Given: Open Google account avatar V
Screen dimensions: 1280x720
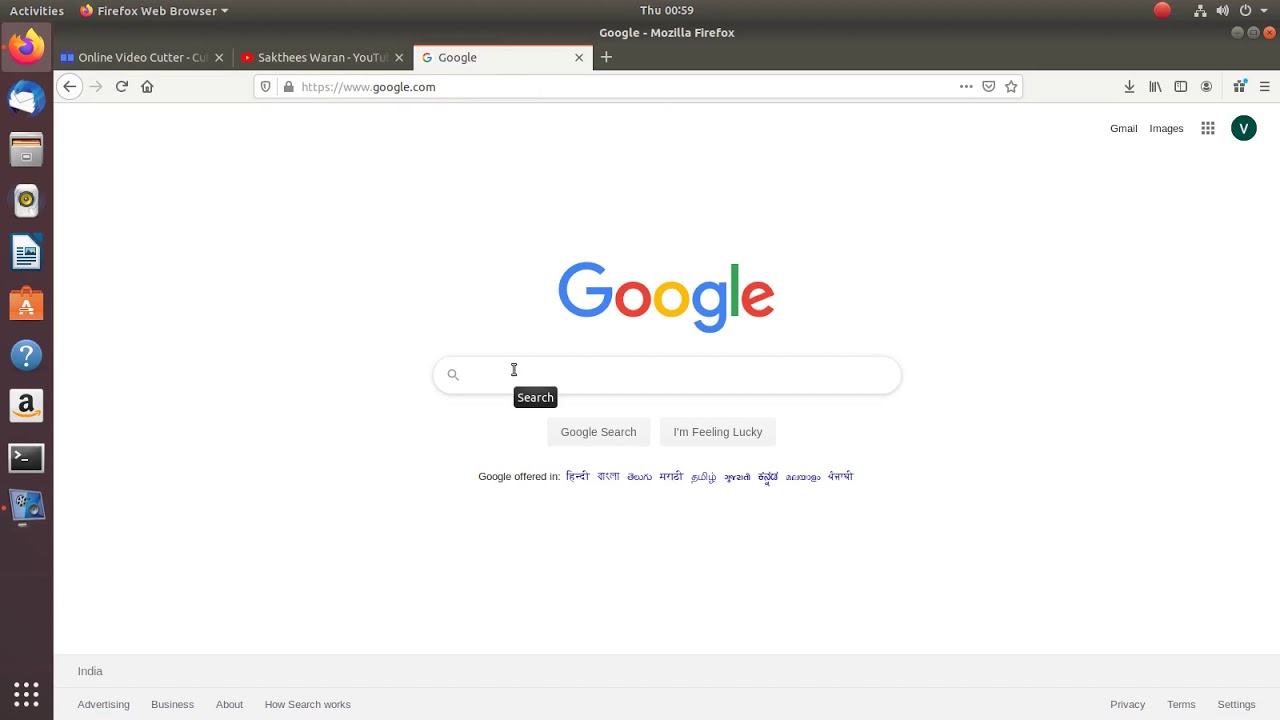Looking at the screenshot, I should point(1243,128).
